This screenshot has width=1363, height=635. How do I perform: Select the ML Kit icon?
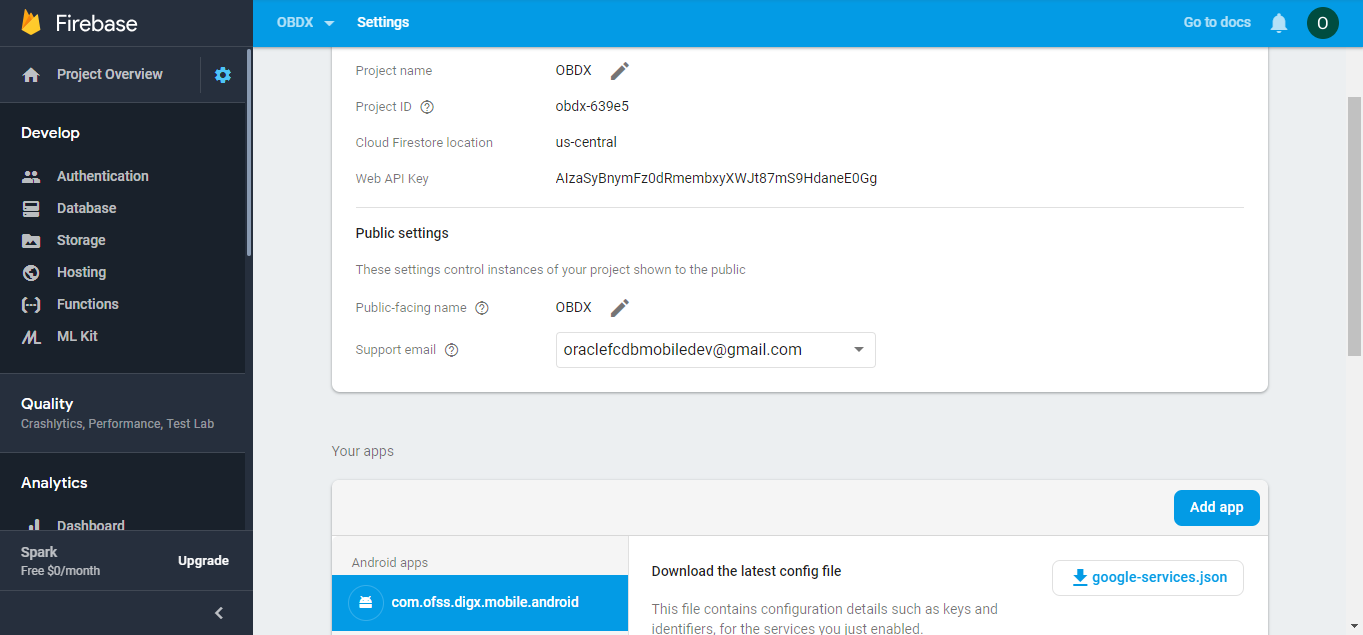(x=31, y=335)
